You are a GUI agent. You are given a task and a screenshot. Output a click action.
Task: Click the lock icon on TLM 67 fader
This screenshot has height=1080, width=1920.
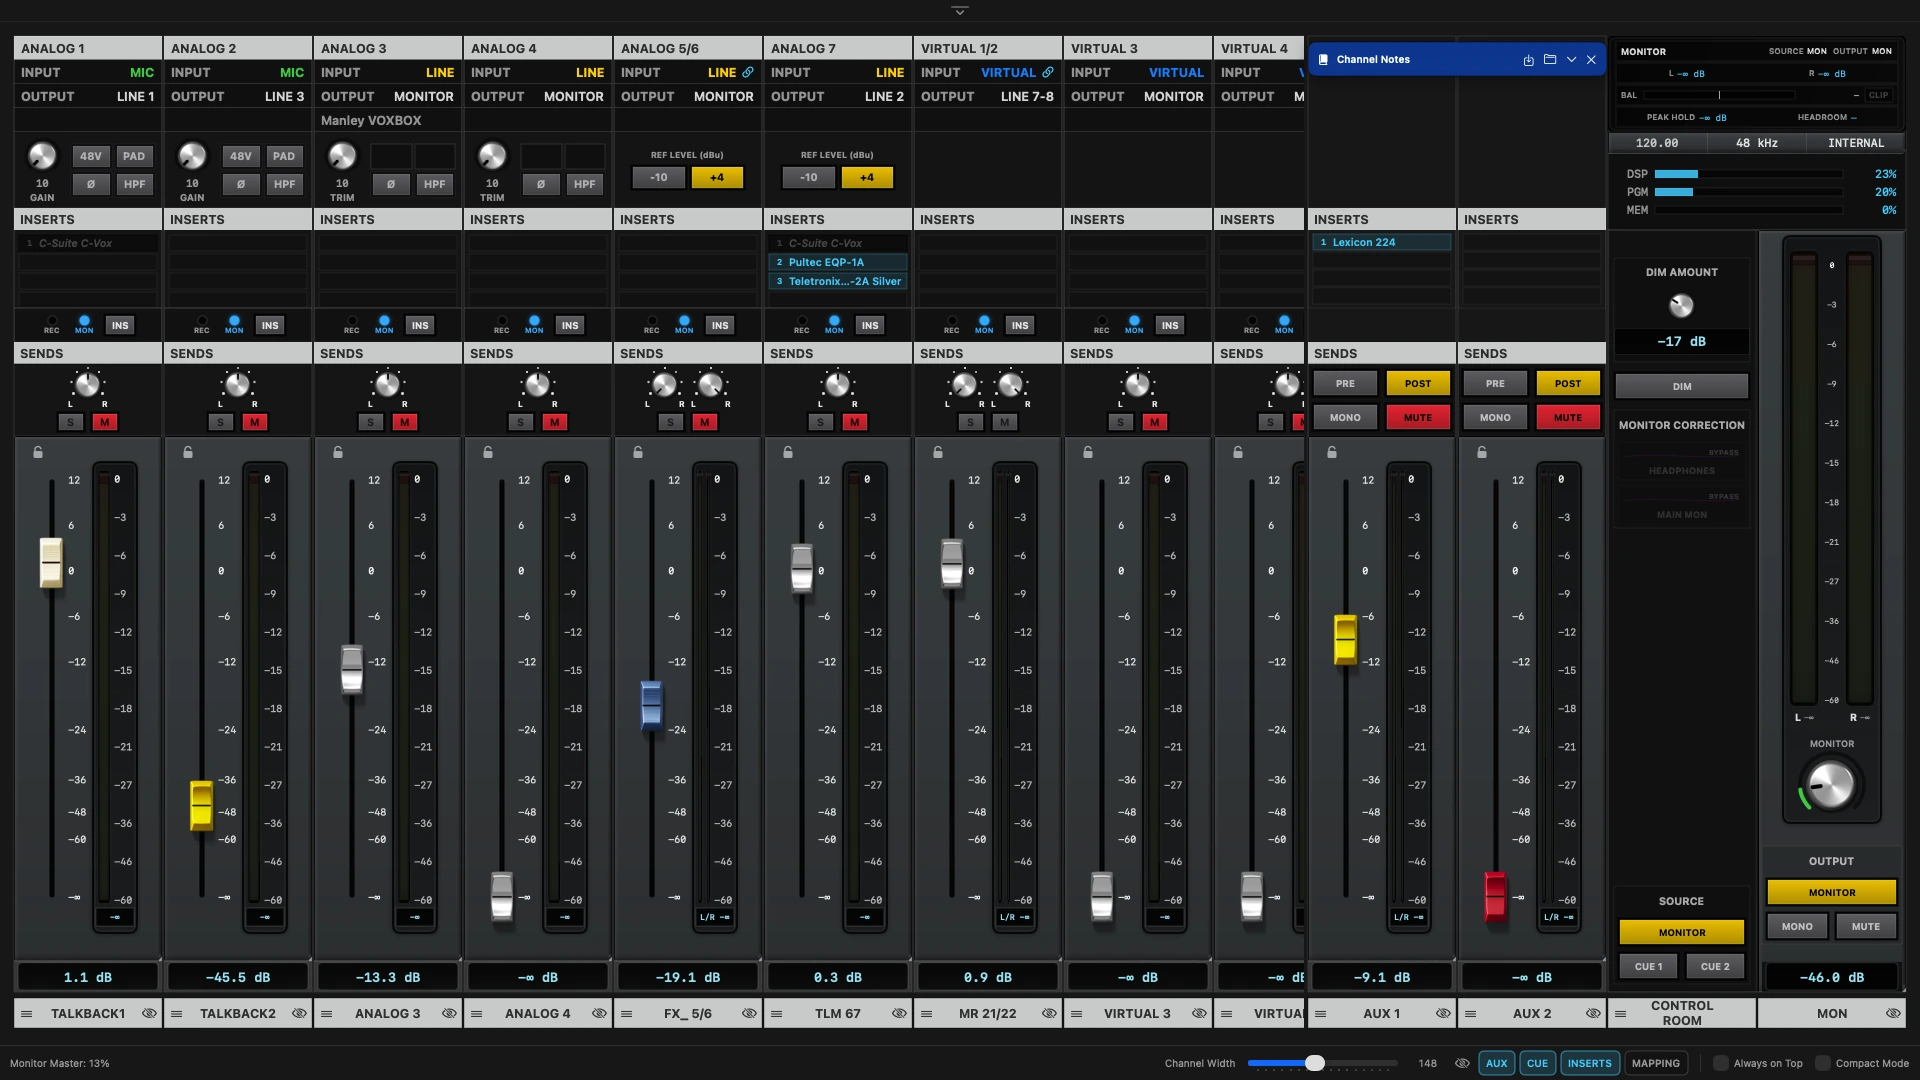788,452
